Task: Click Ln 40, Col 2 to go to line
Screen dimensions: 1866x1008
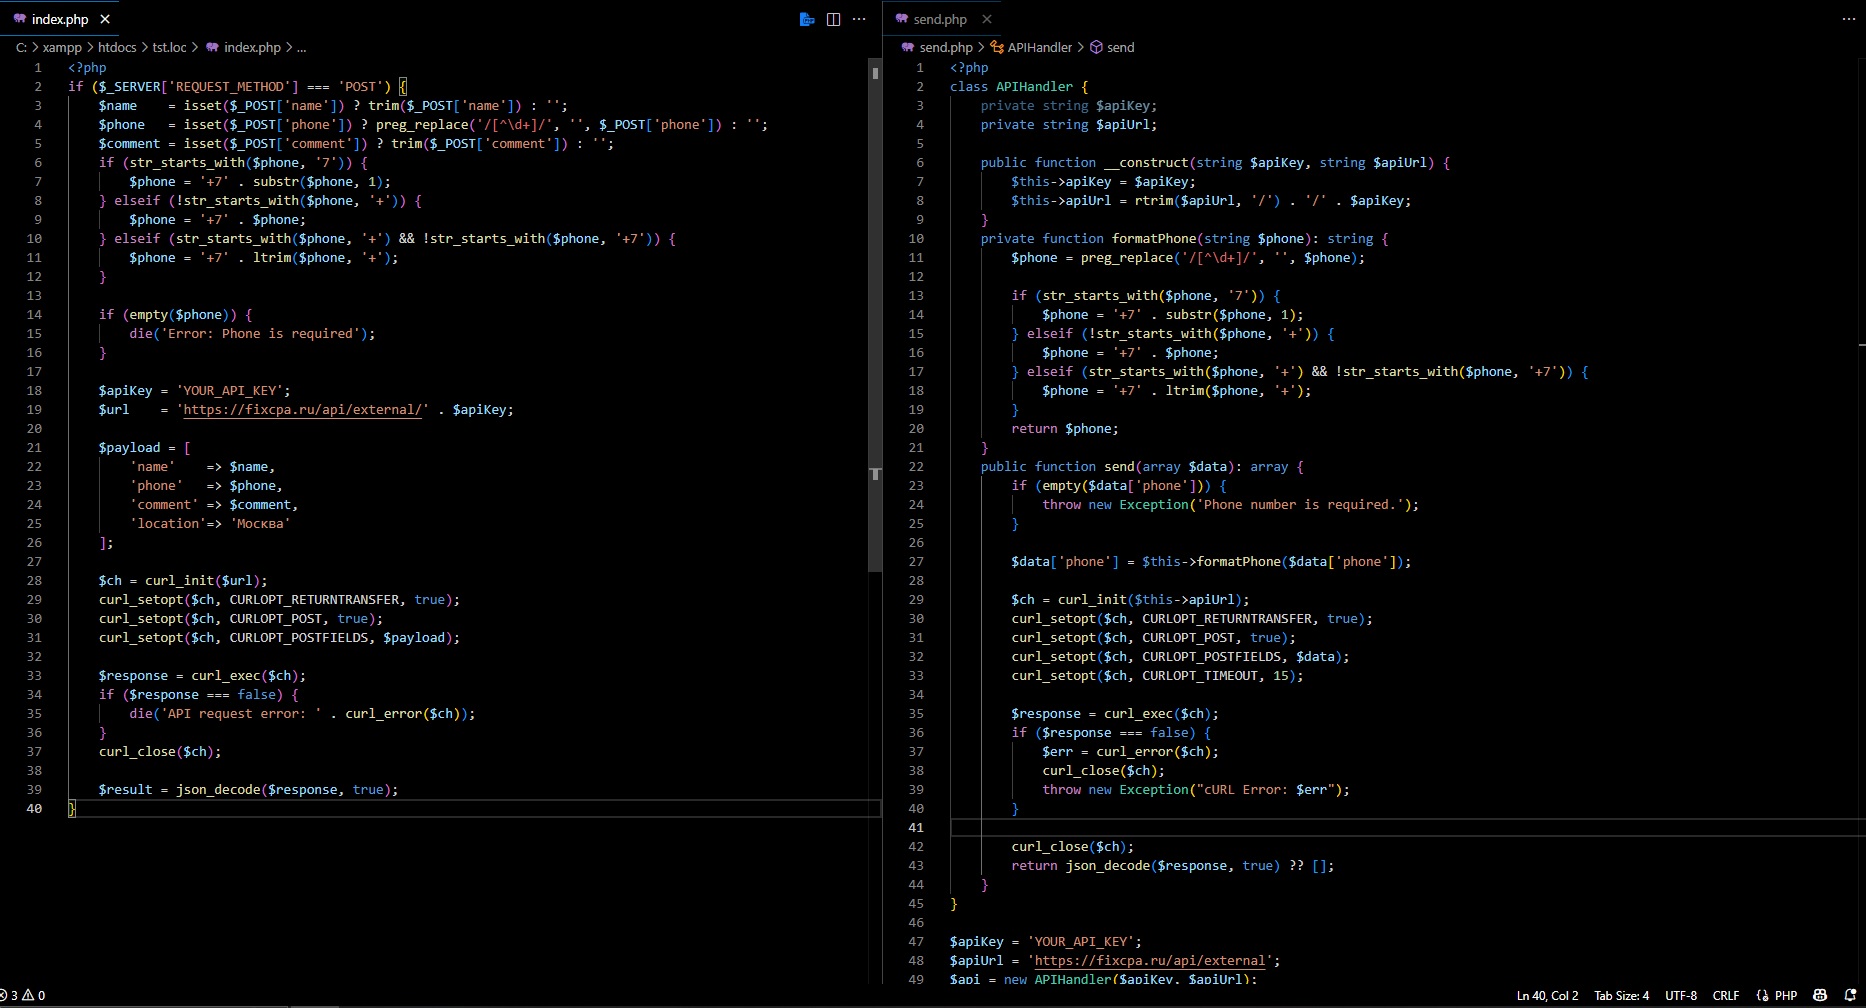Action: (x=1546, y=994)
